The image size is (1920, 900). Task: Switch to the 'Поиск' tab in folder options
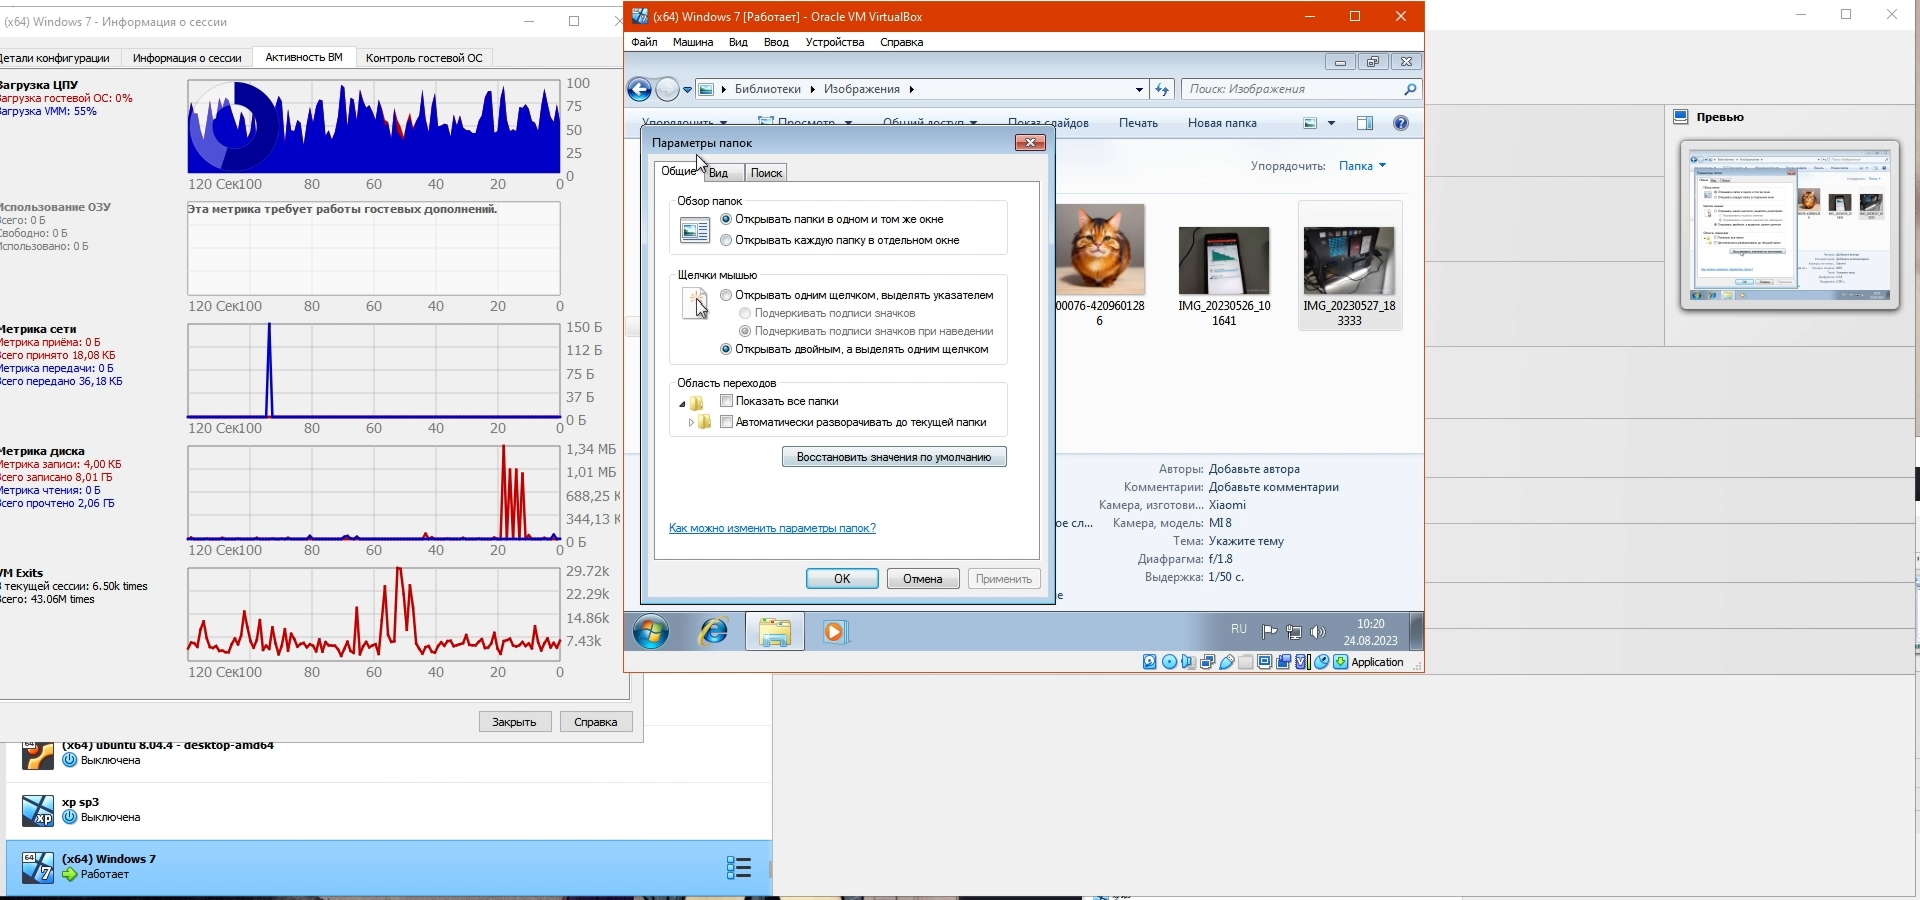click(x=766, y=173)
